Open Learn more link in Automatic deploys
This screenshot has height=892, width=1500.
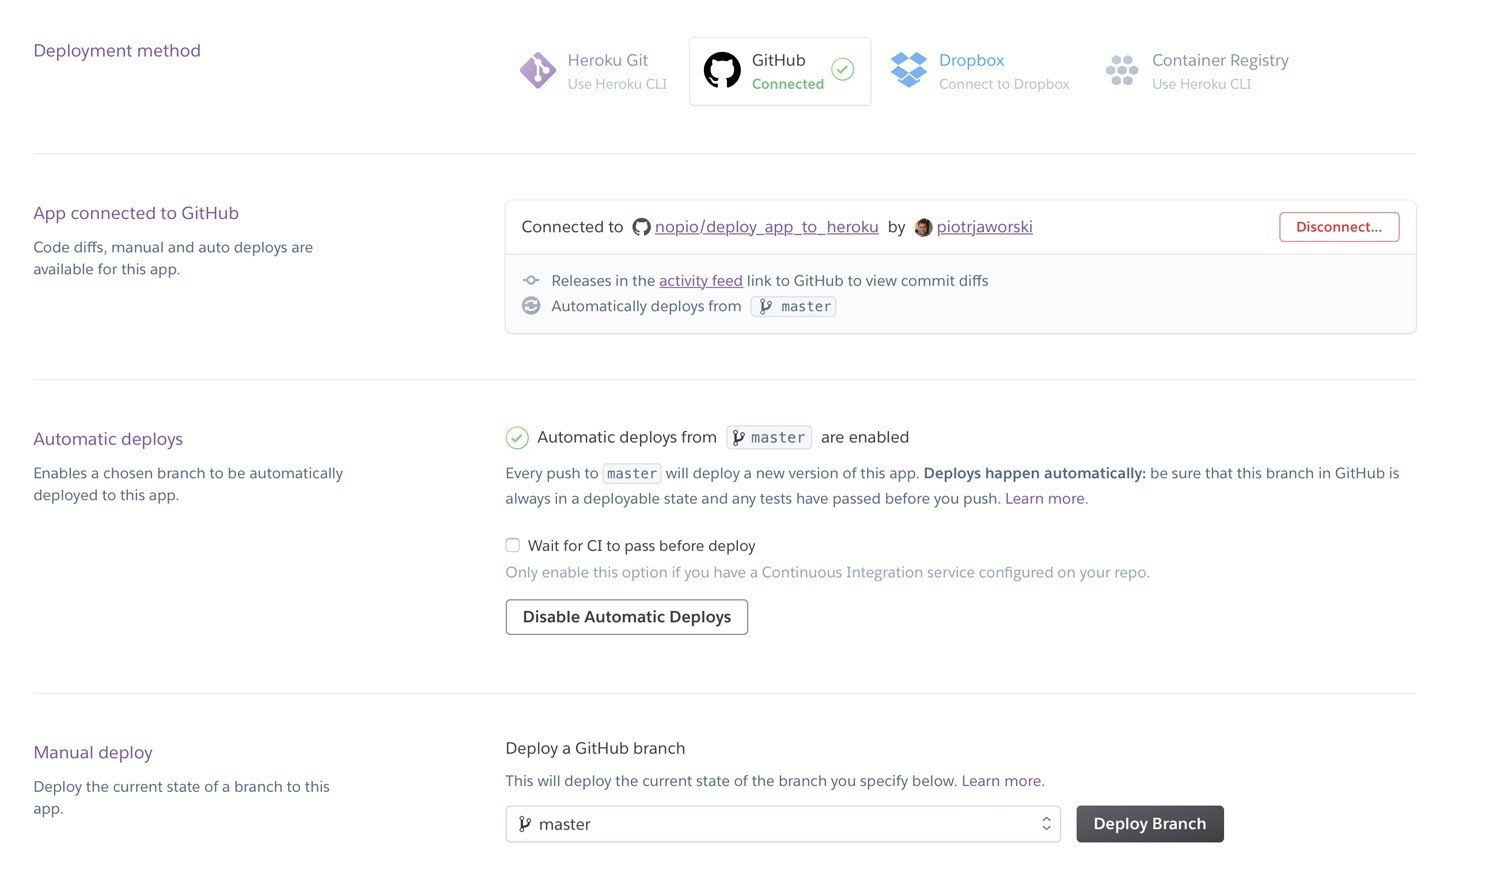coord(1046,498)
